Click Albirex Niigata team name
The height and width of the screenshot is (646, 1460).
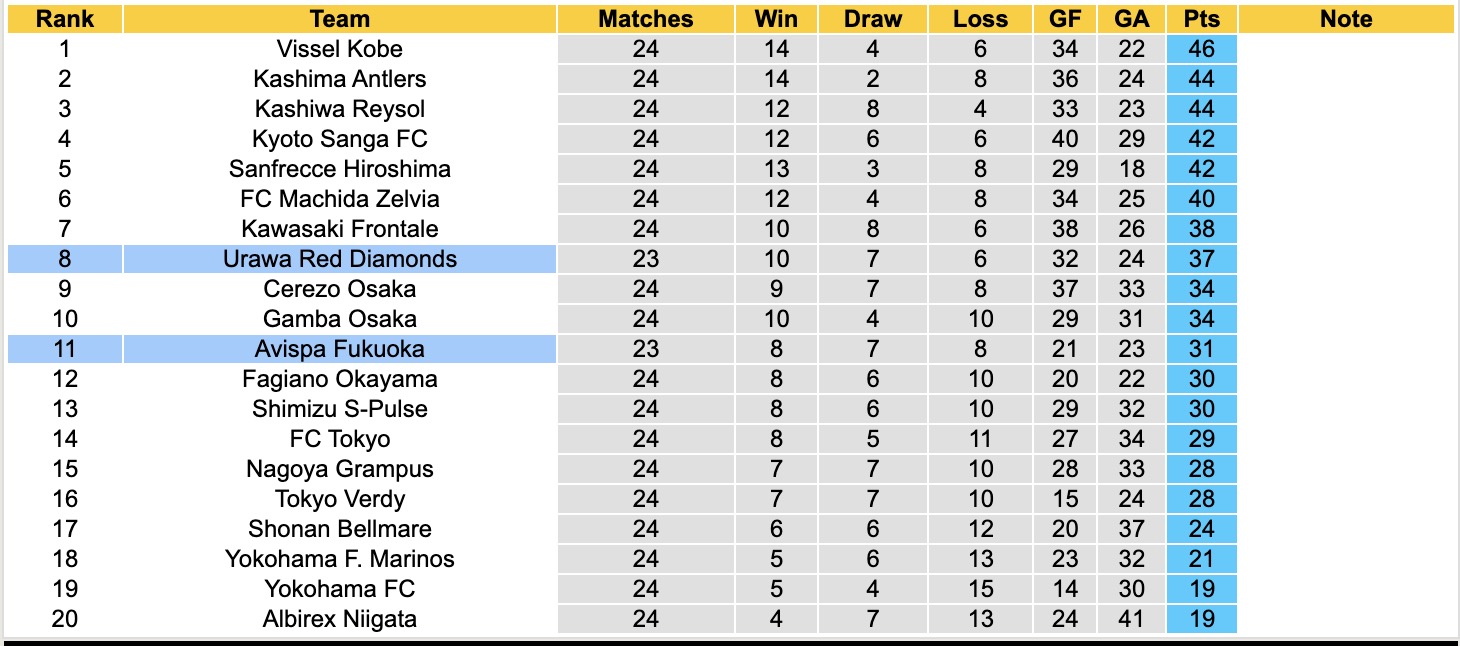340,619
